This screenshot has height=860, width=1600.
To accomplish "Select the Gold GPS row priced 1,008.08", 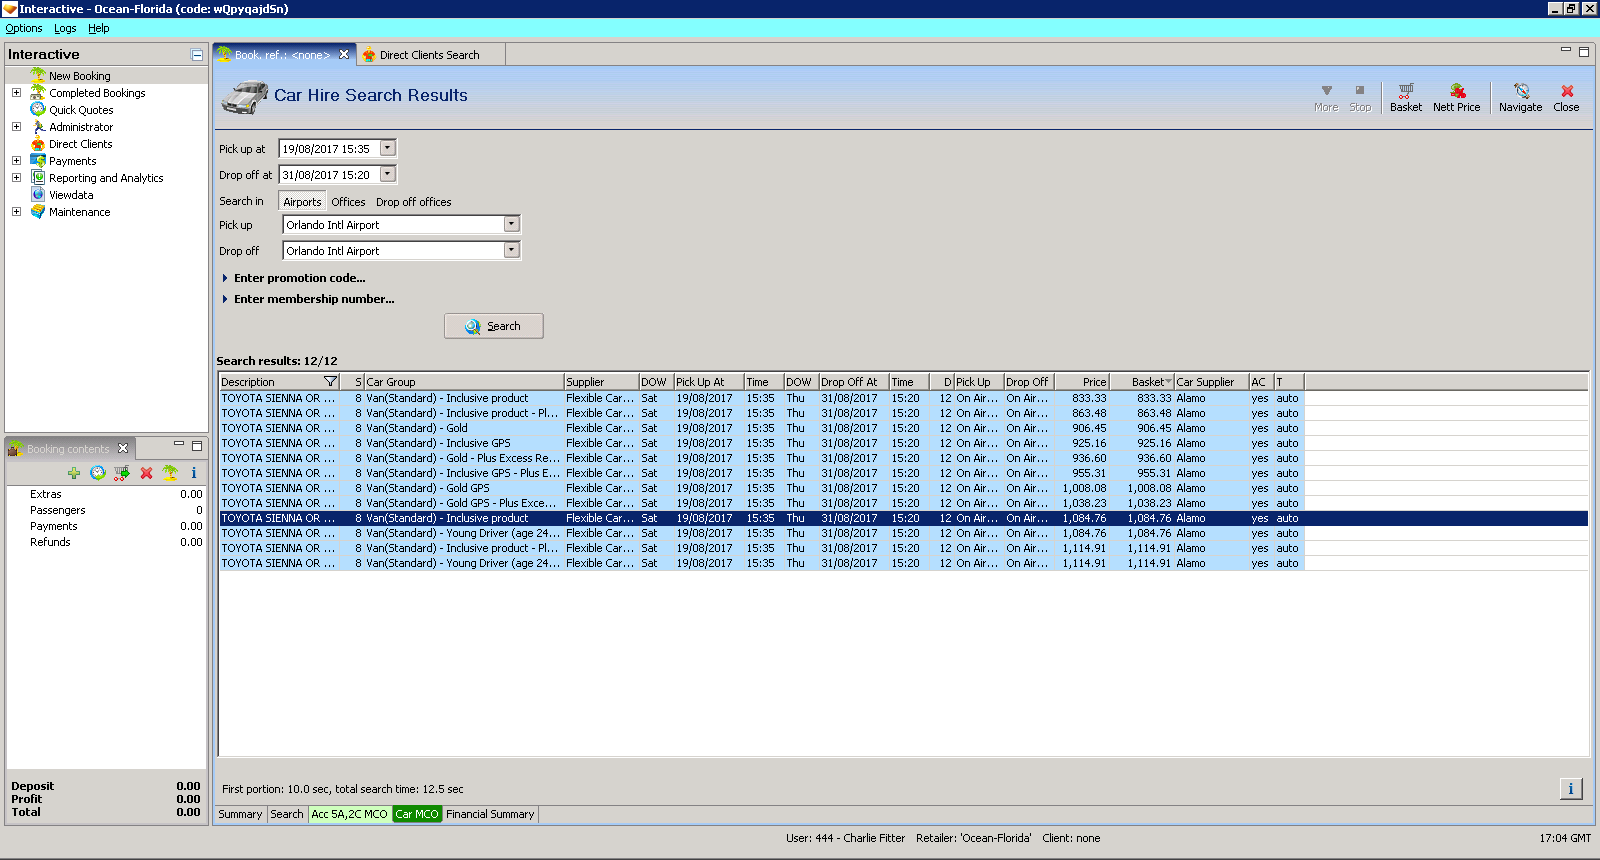I will [x=903, y=488].
